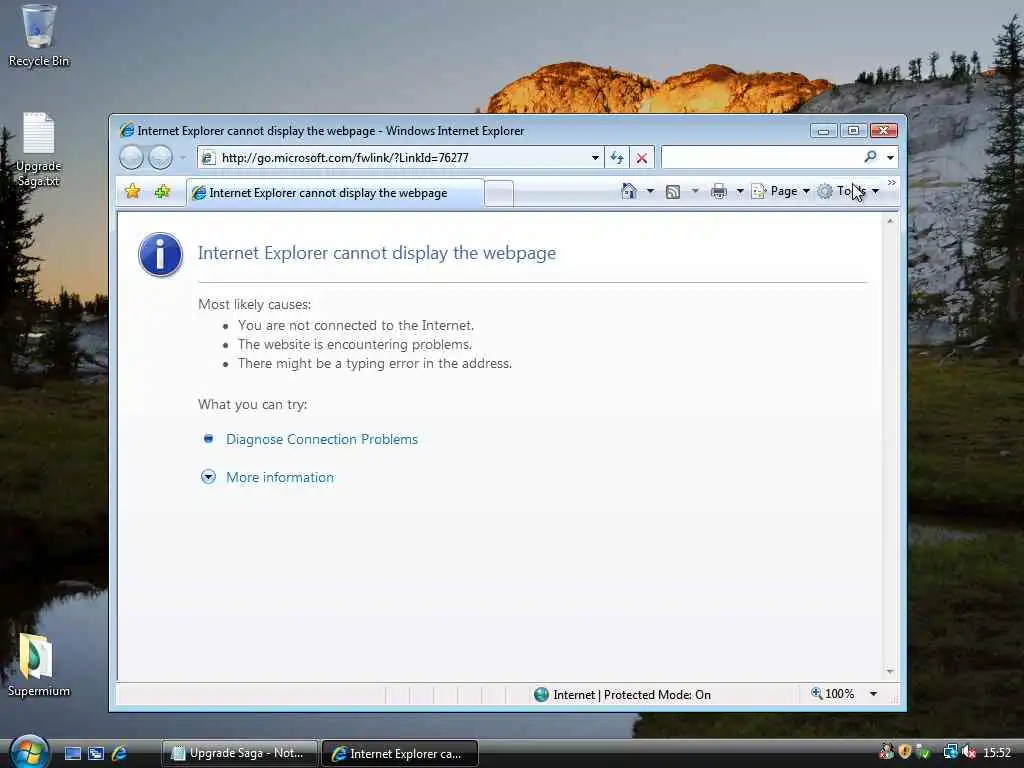Select the Upgrade Saga.txt desktop file
Screen dimensions: 1024x768
pyautogui.click(x=39, y=150)
